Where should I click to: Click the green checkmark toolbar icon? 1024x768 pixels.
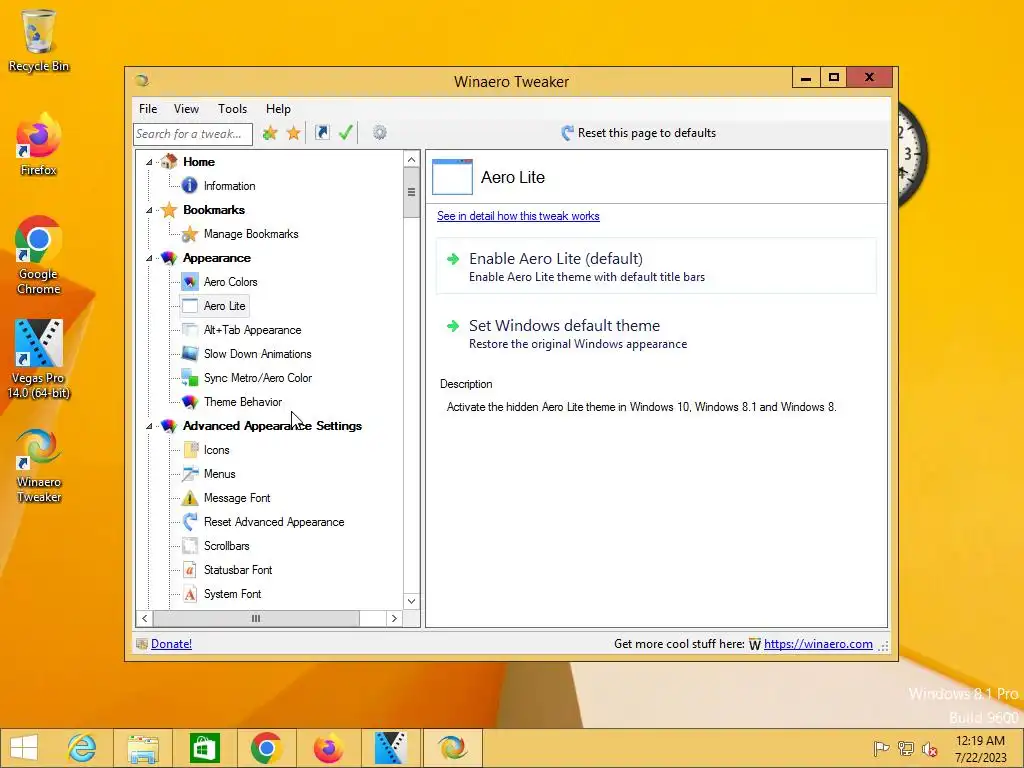pos(346,133)
